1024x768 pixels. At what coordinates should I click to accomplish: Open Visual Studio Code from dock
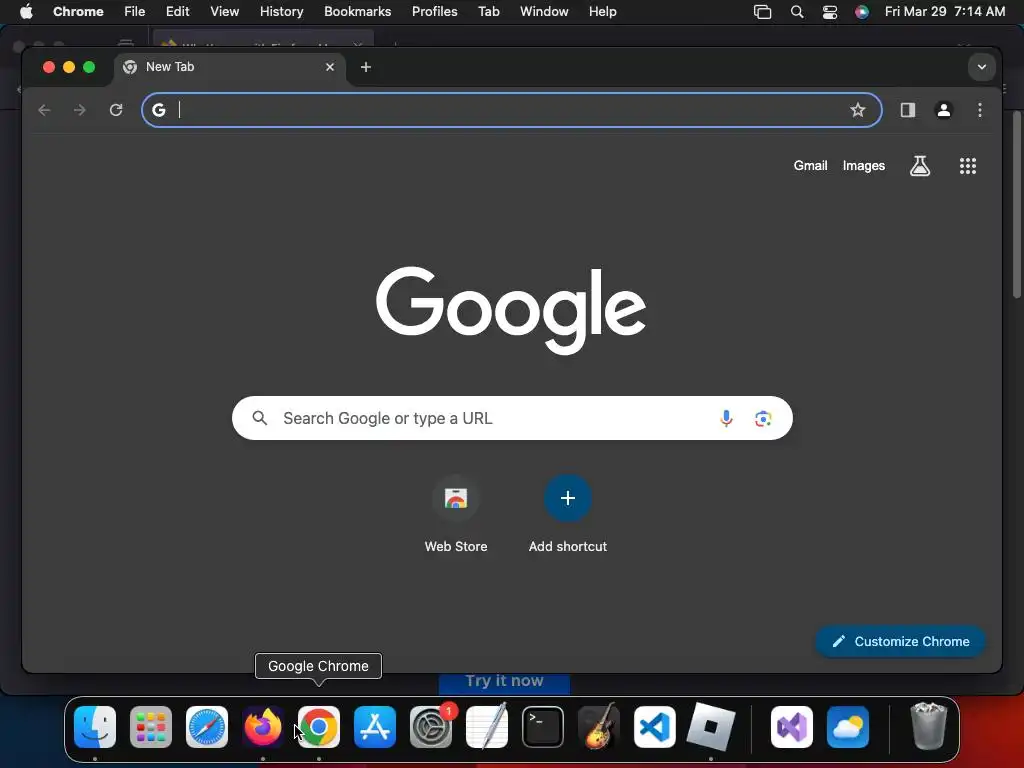[654, 727]
